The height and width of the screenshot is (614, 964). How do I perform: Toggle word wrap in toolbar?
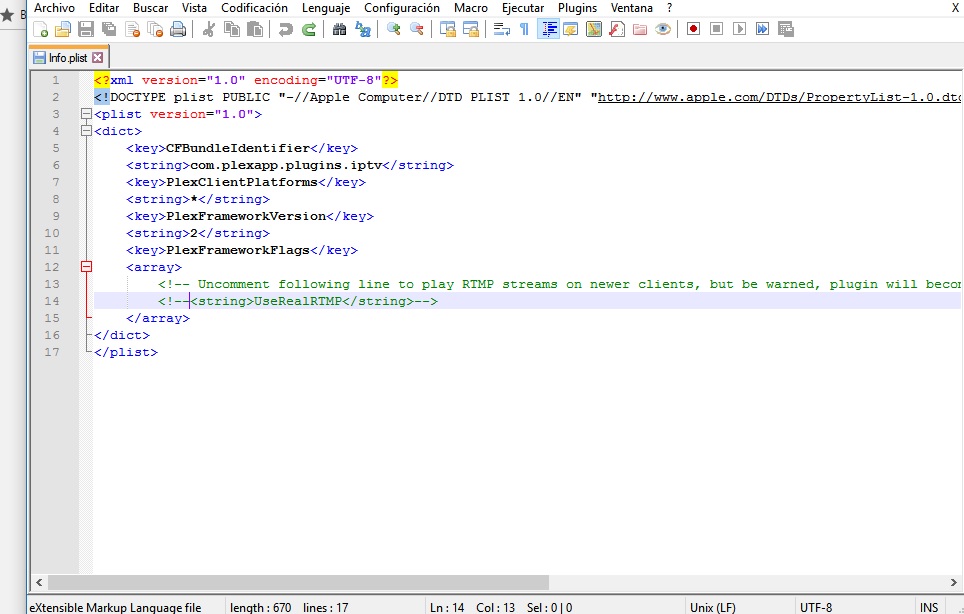[502, 29]
